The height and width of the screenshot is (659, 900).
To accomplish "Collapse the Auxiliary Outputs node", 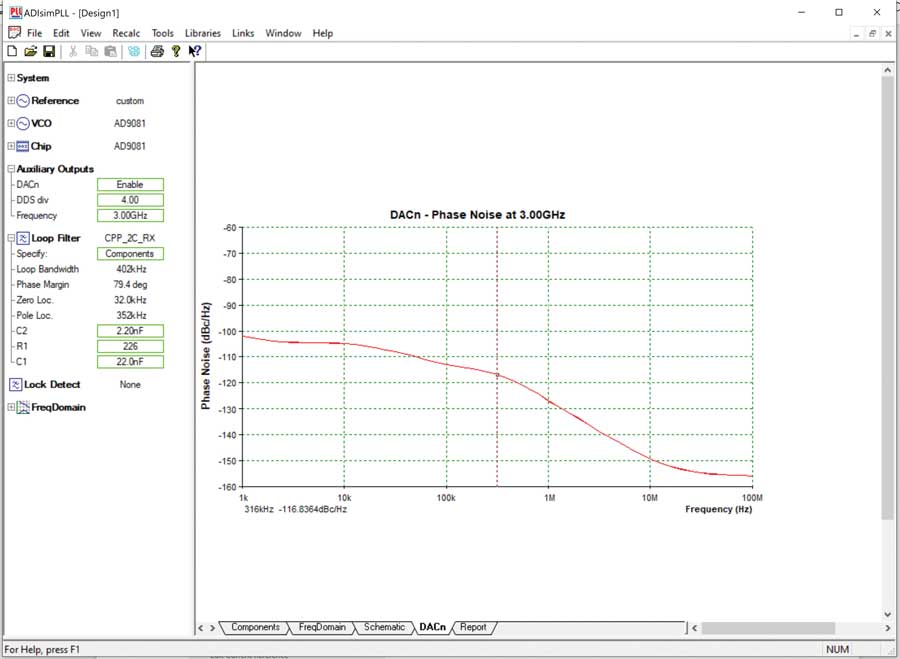I will point(11,169).
